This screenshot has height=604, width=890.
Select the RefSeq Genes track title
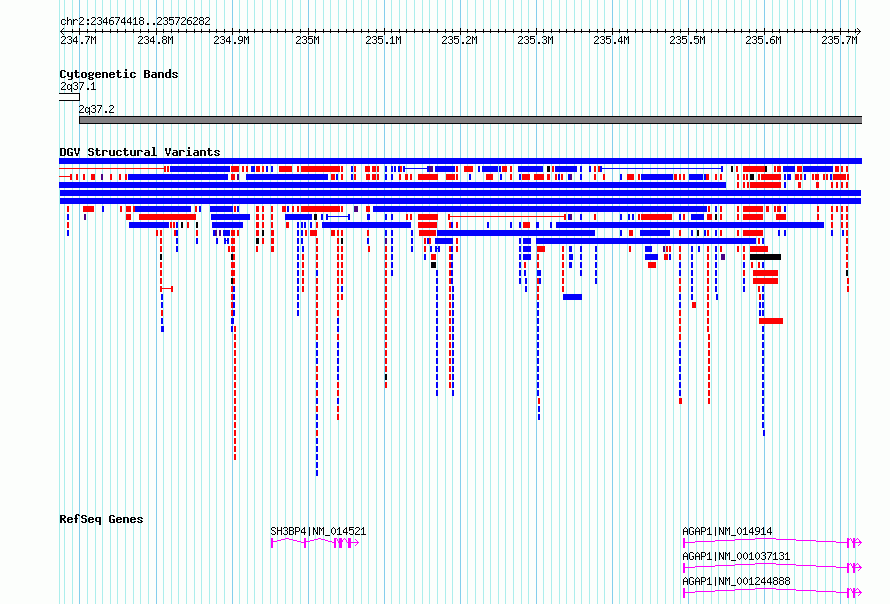click(x=101, y=519)
